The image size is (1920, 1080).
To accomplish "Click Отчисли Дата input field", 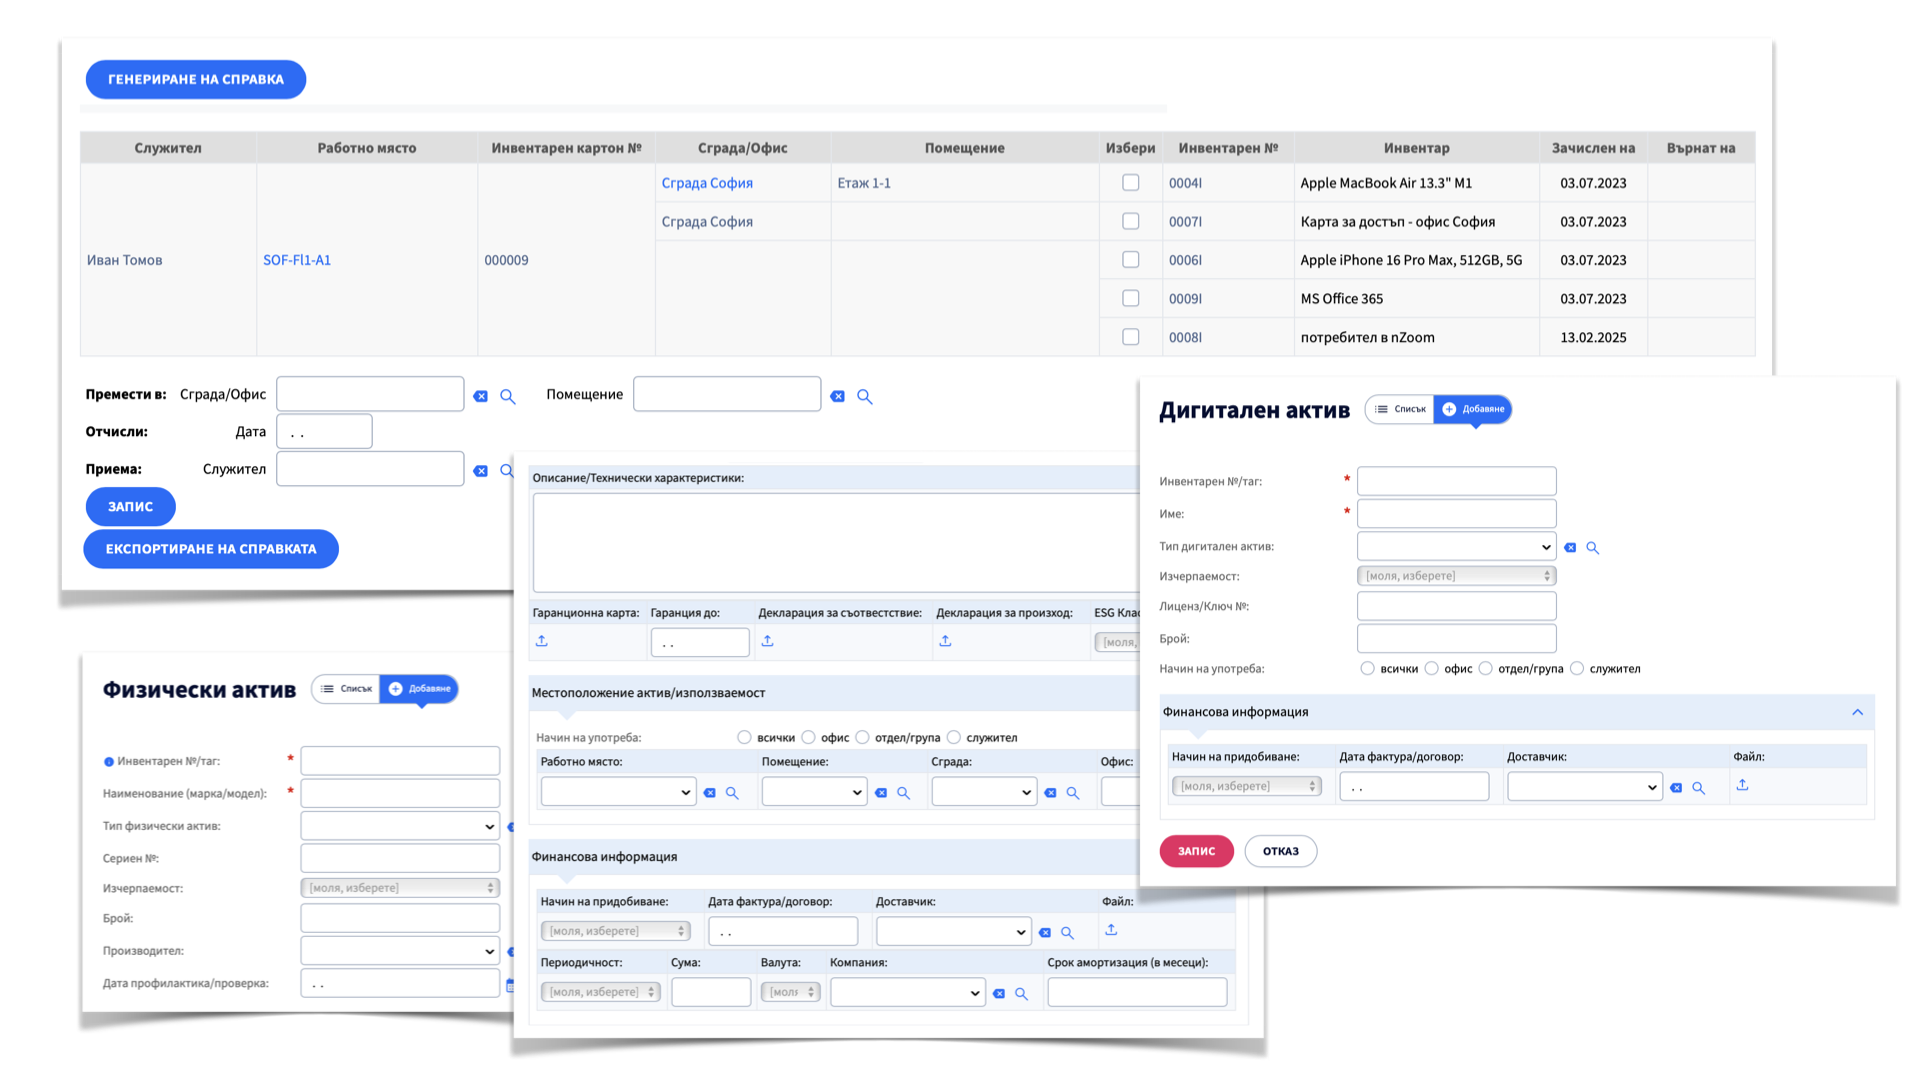I will 324,432.
